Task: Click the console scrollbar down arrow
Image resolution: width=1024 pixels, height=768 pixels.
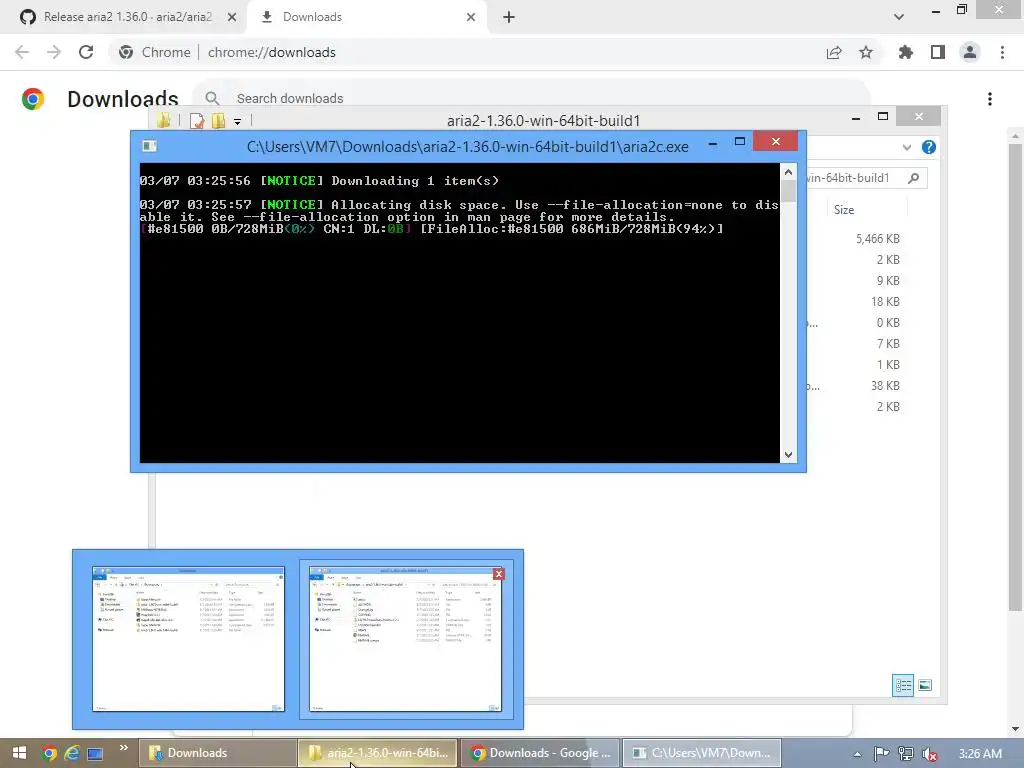Action: click(x=788, y=455)
